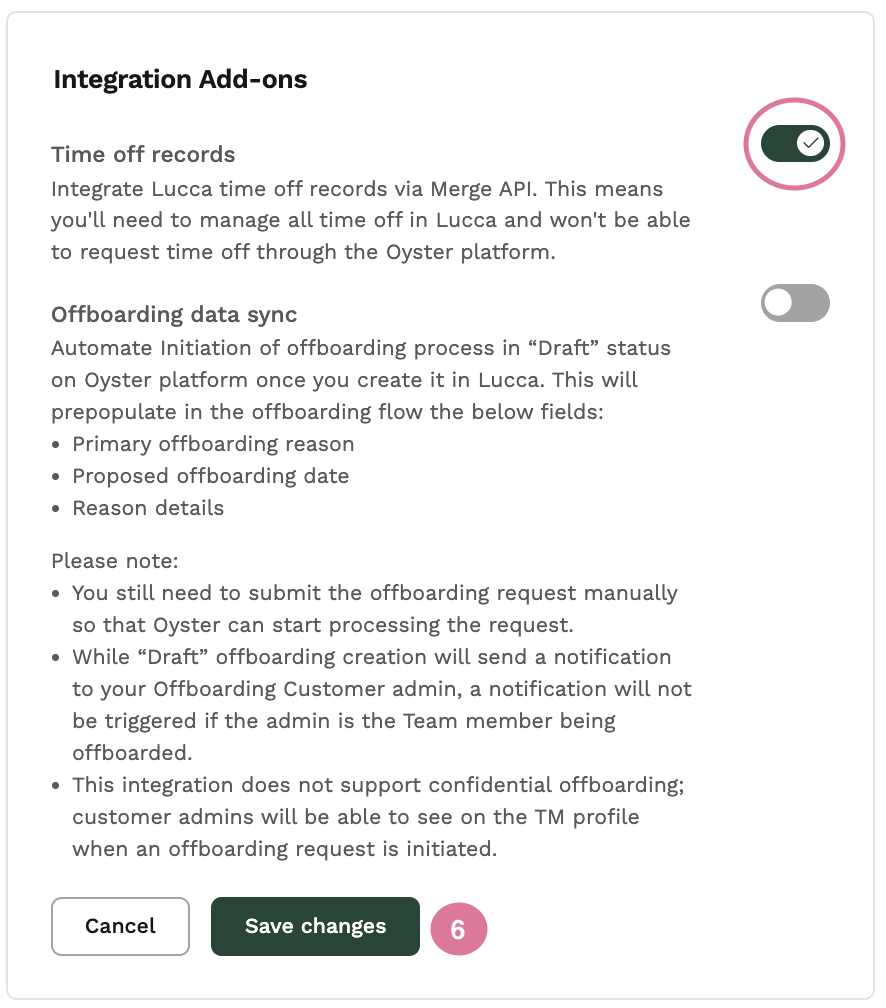Image resolution: width=886 pixels, height=1008 pixels.
Task: Select the Integration Add-ons heading
Action: (180, 79)
